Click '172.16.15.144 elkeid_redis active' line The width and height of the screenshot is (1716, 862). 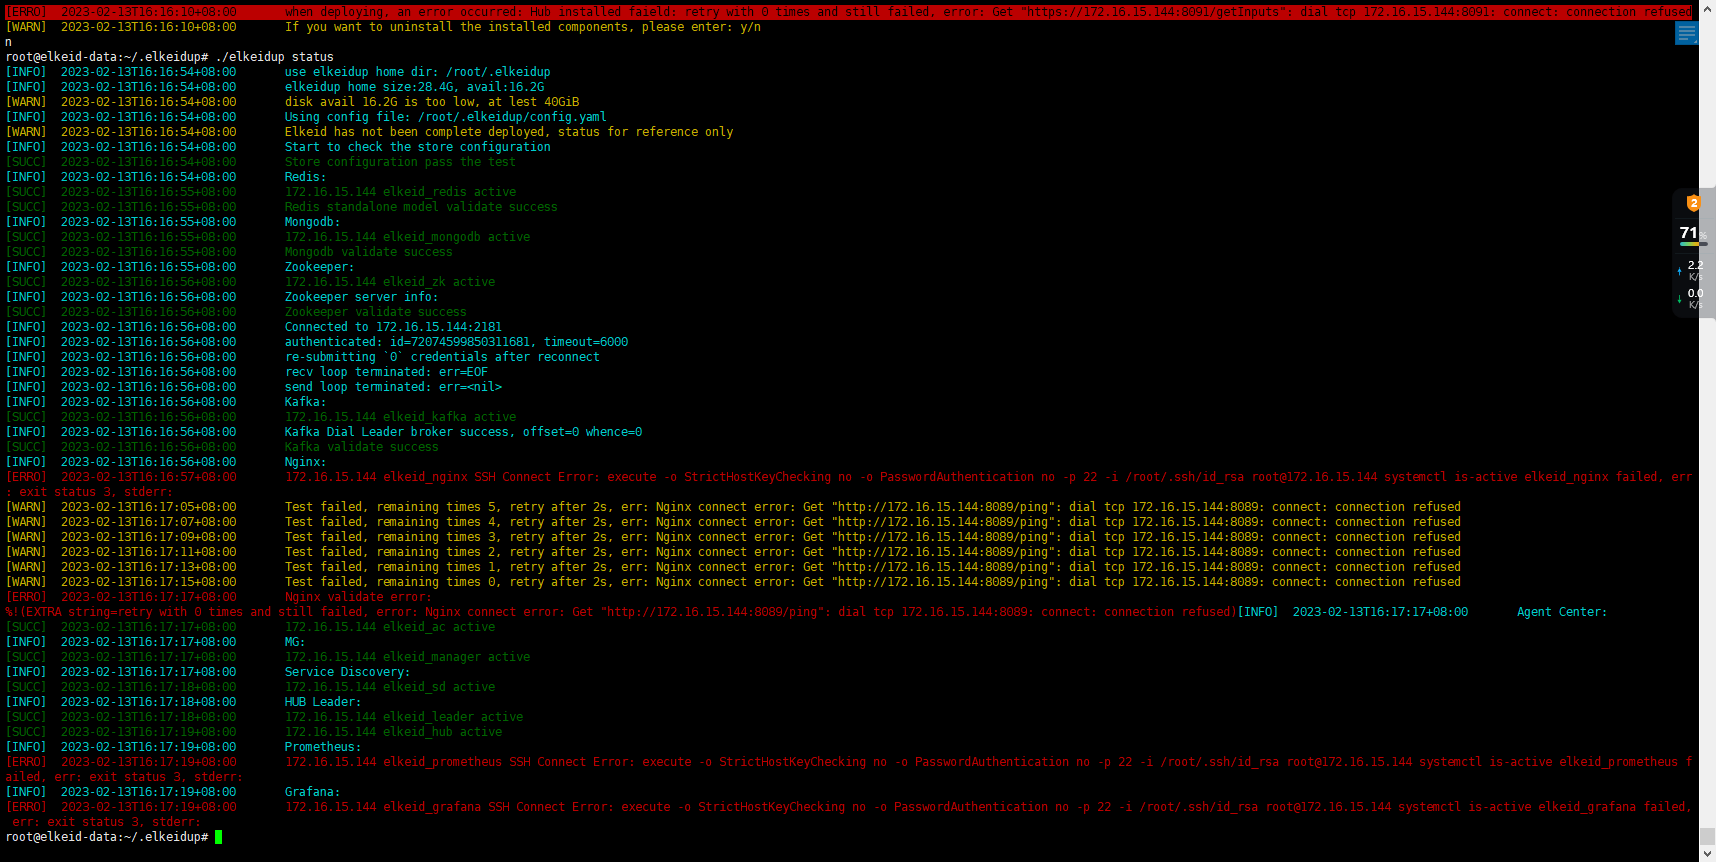(x=401, y=192)
